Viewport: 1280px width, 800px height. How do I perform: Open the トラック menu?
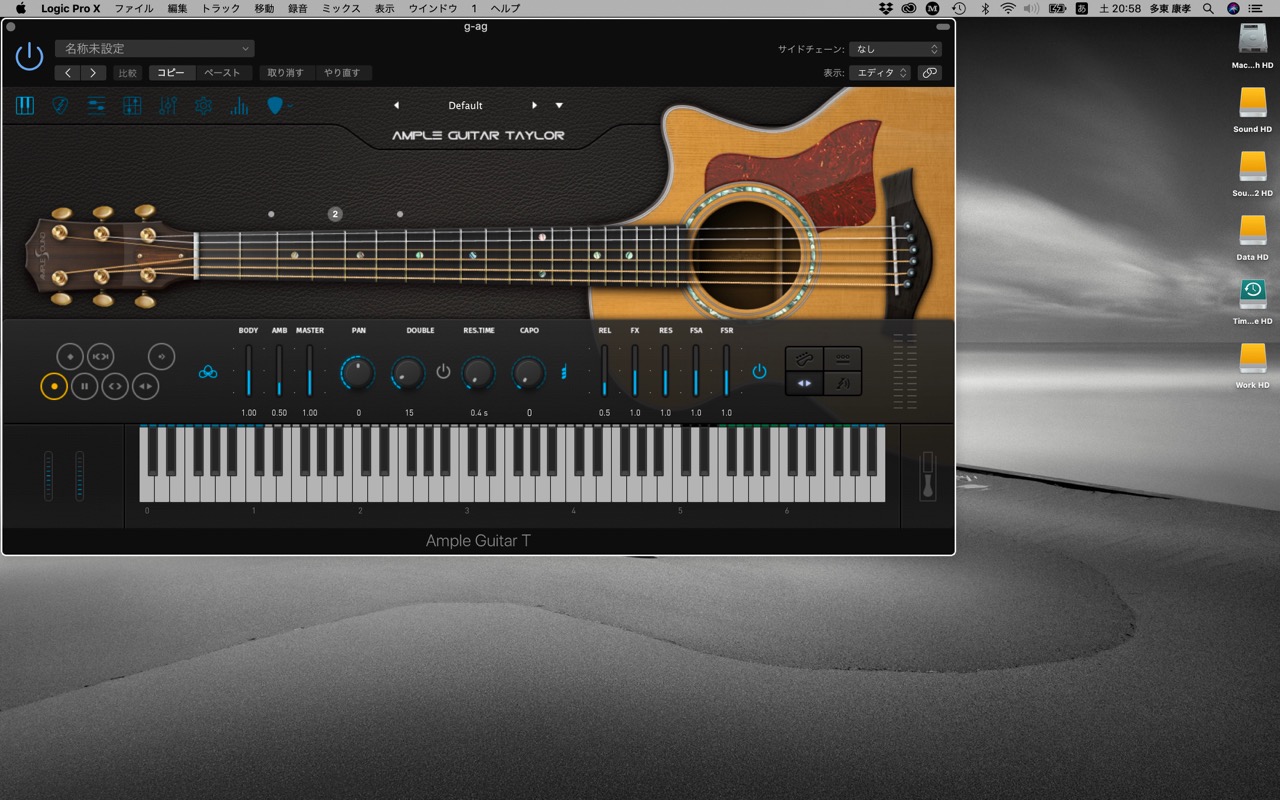tap(221, 8)
